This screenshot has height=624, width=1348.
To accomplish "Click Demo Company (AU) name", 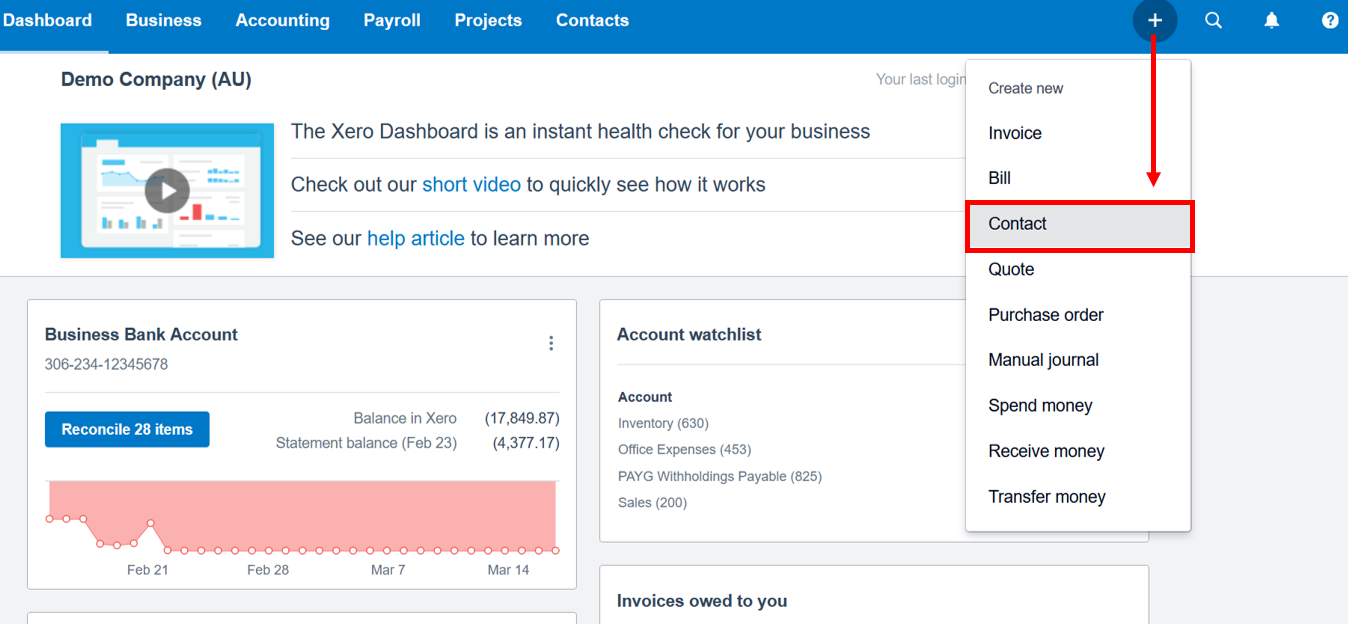I will 156,80.
